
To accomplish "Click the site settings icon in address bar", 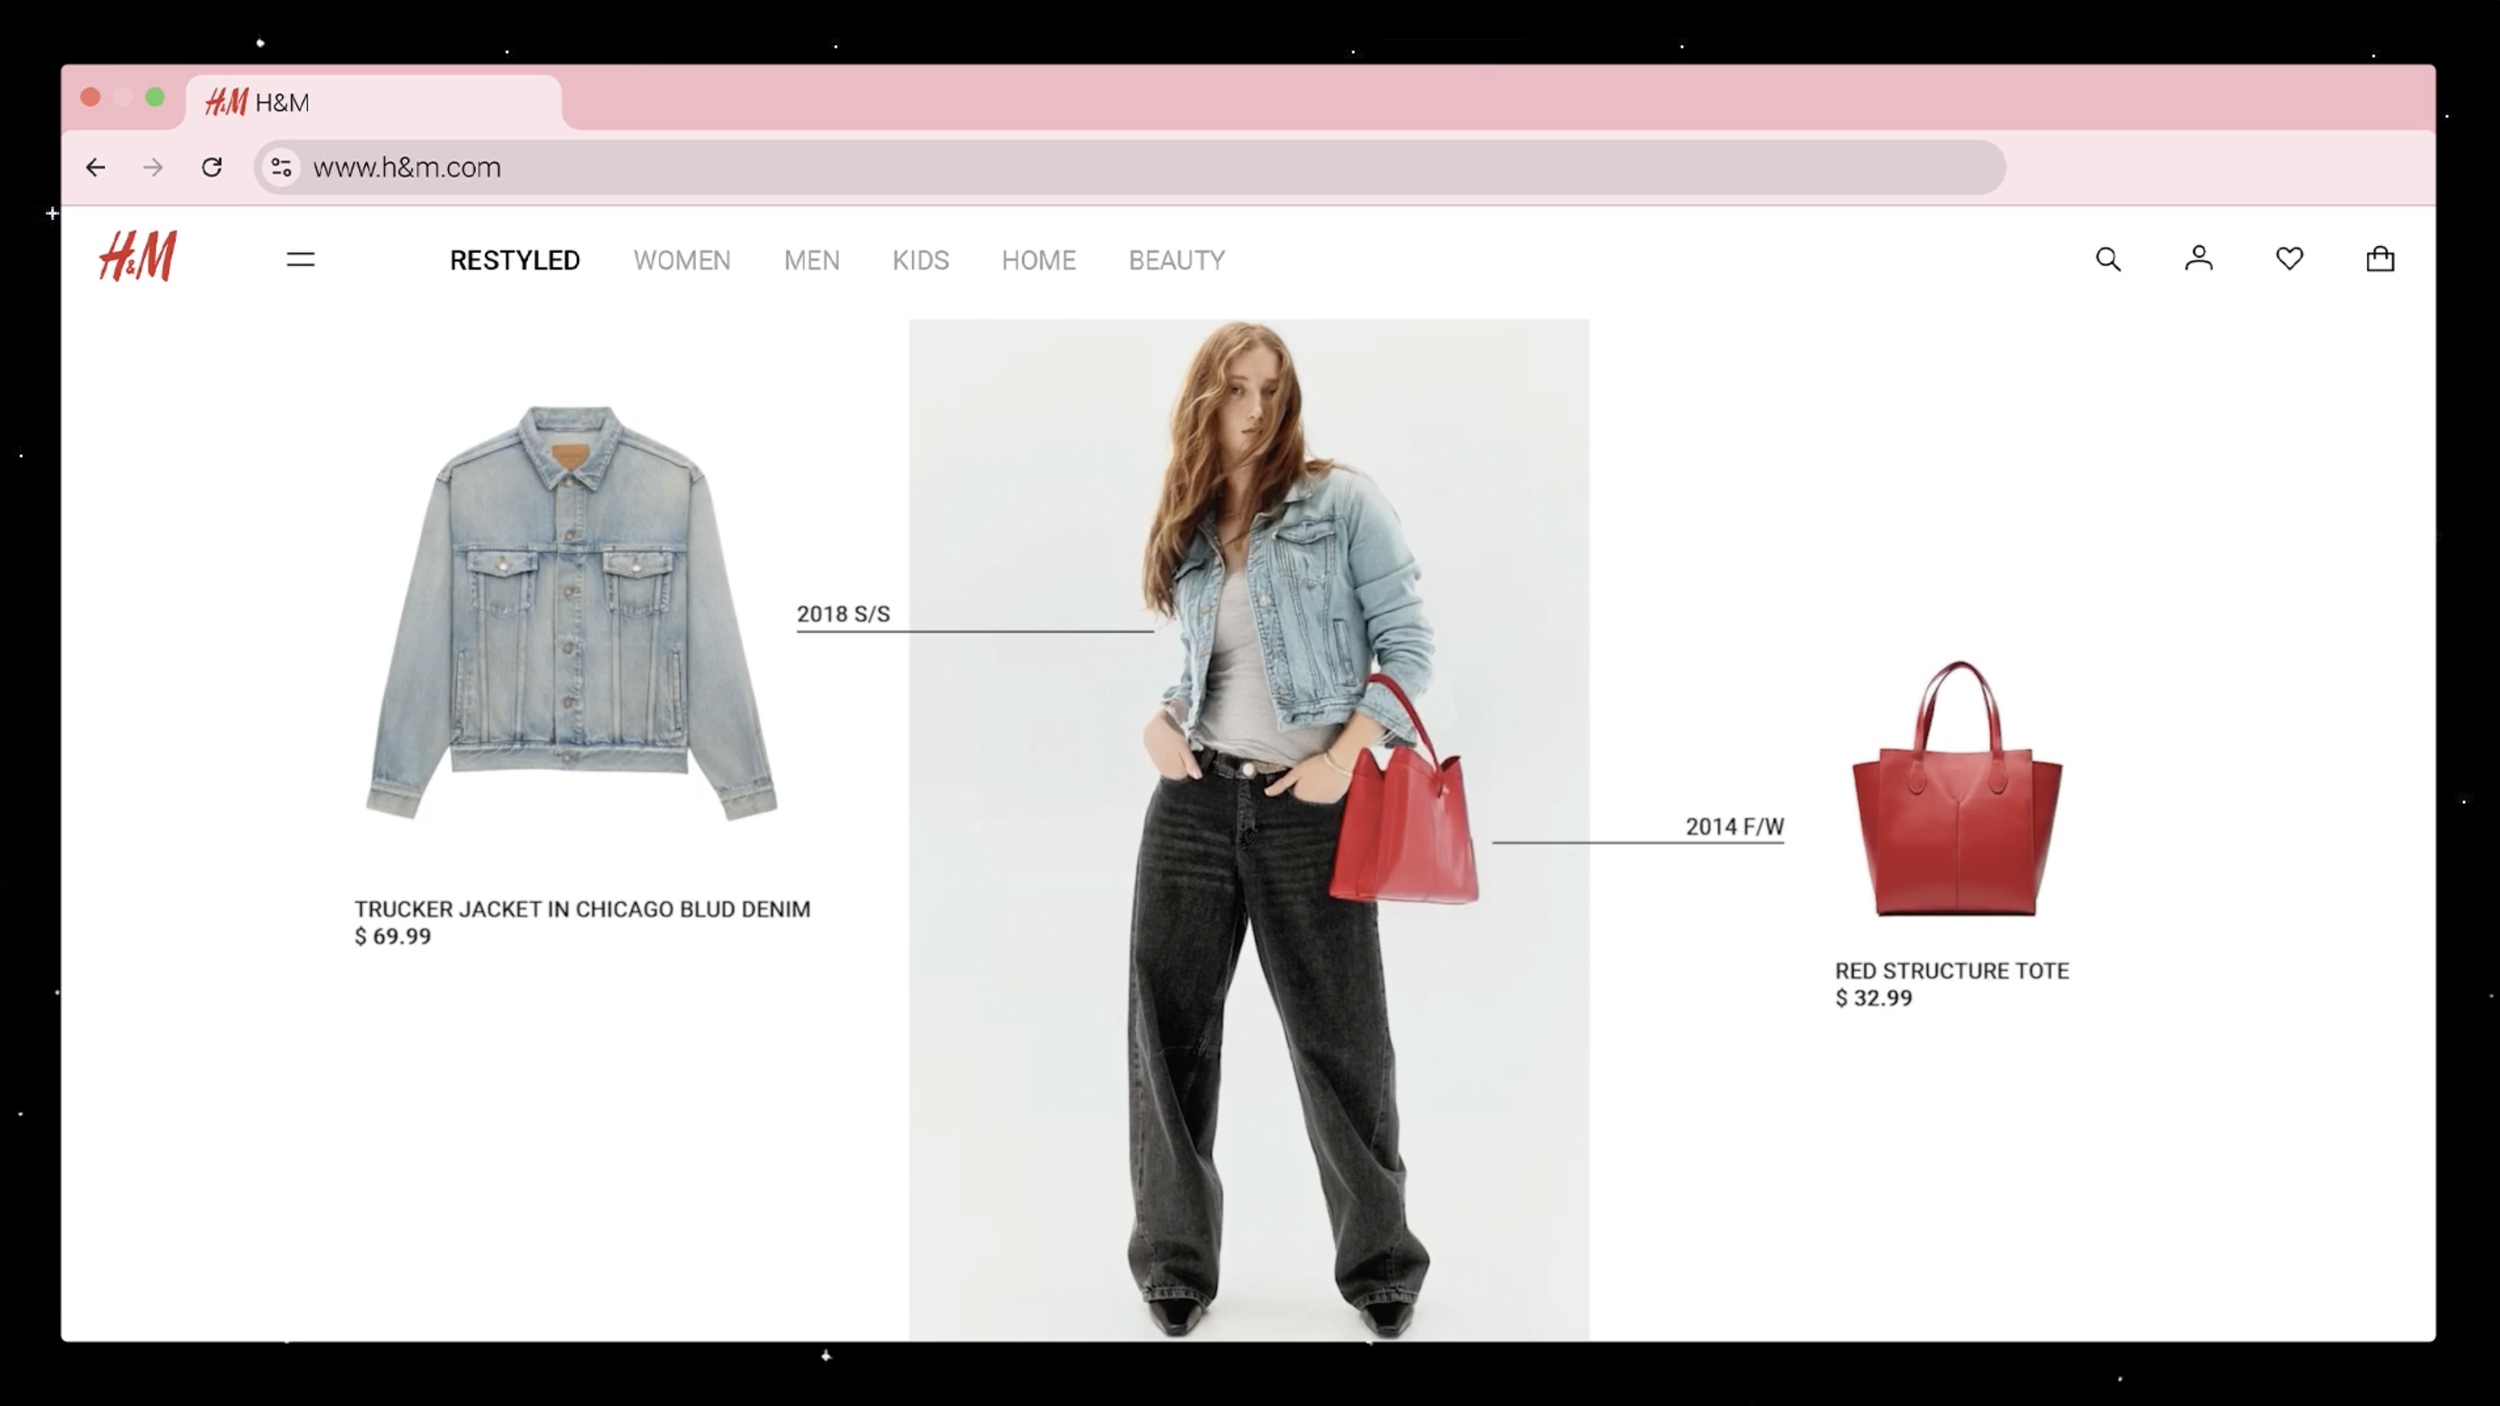I will [x=281, y=168].
